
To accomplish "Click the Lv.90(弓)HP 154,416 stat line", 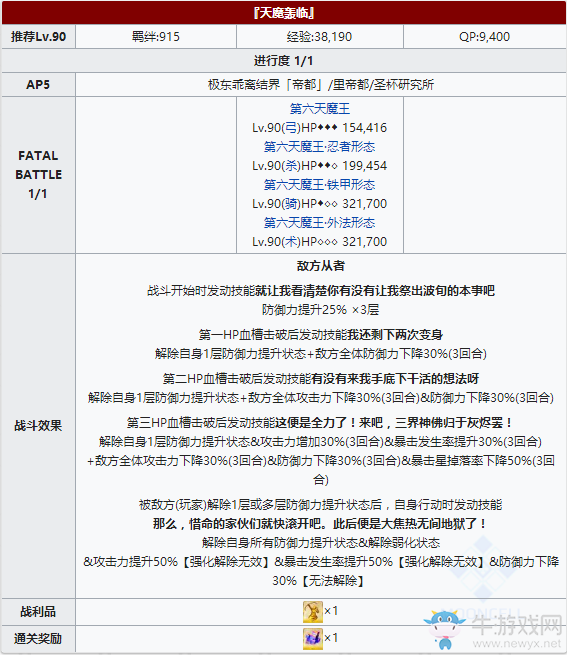I will (x=320, y=128).
